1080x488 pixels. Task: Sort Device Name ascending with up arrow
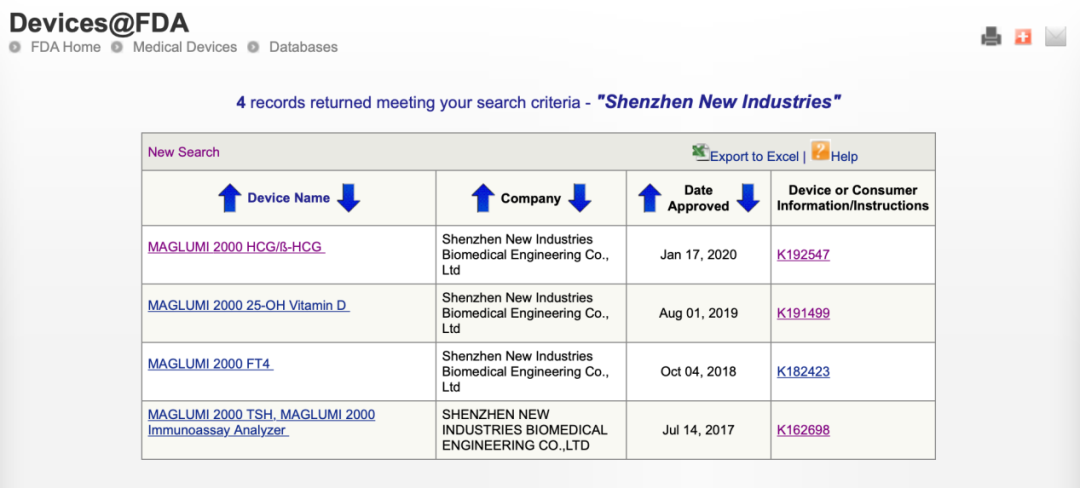pos(229,198)
